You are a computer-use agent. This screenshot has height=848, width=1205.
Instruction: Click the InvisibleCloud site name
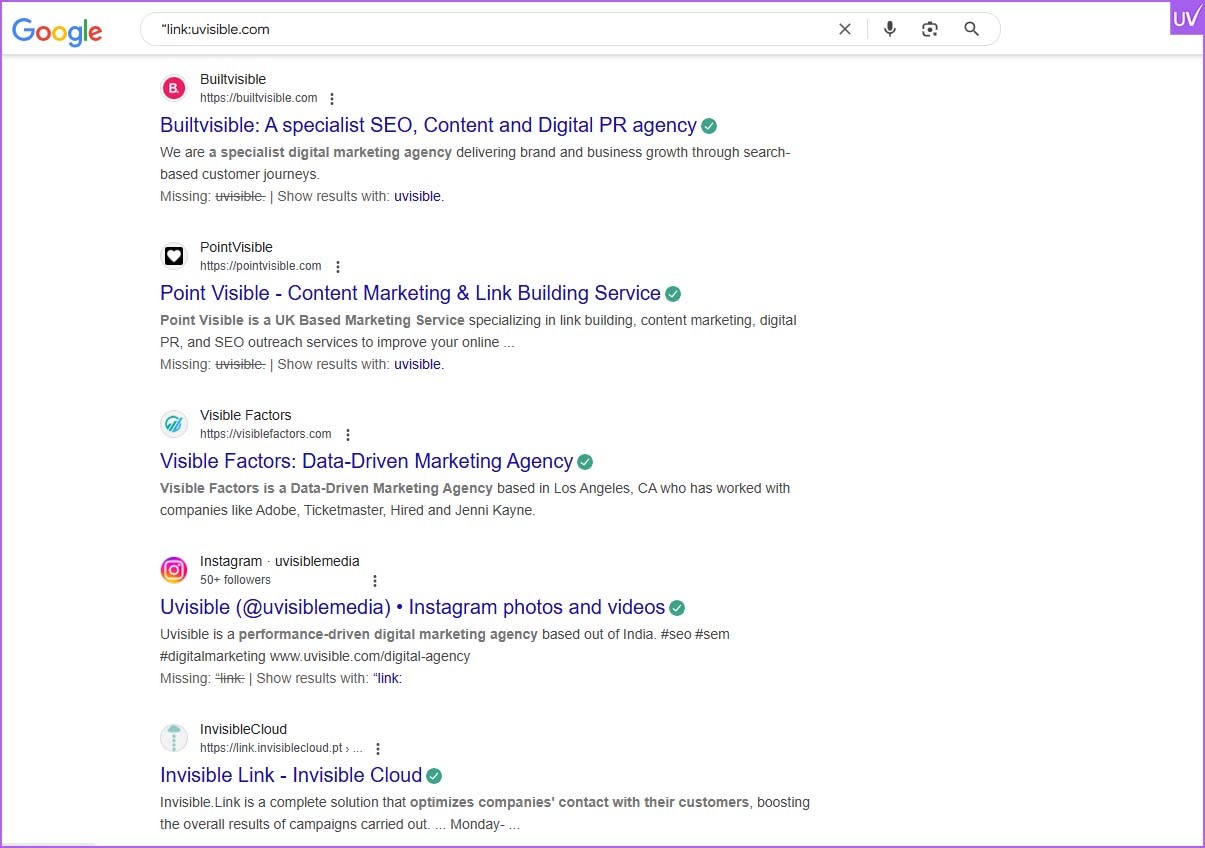click(243, 729)
